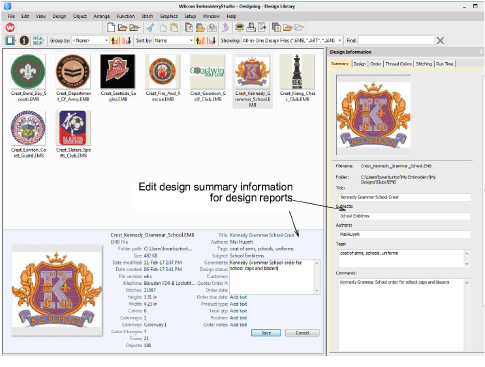485x367 pixels.
Task: Click the stitch machine icon left of Print
Action: 239,27
